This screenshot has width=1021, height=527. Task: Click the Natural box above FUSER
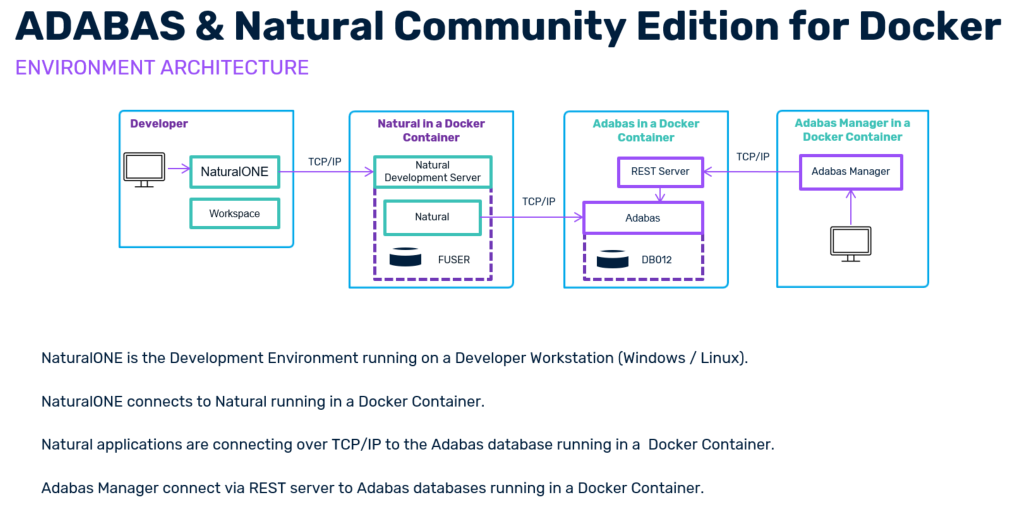tap(432, 216)
